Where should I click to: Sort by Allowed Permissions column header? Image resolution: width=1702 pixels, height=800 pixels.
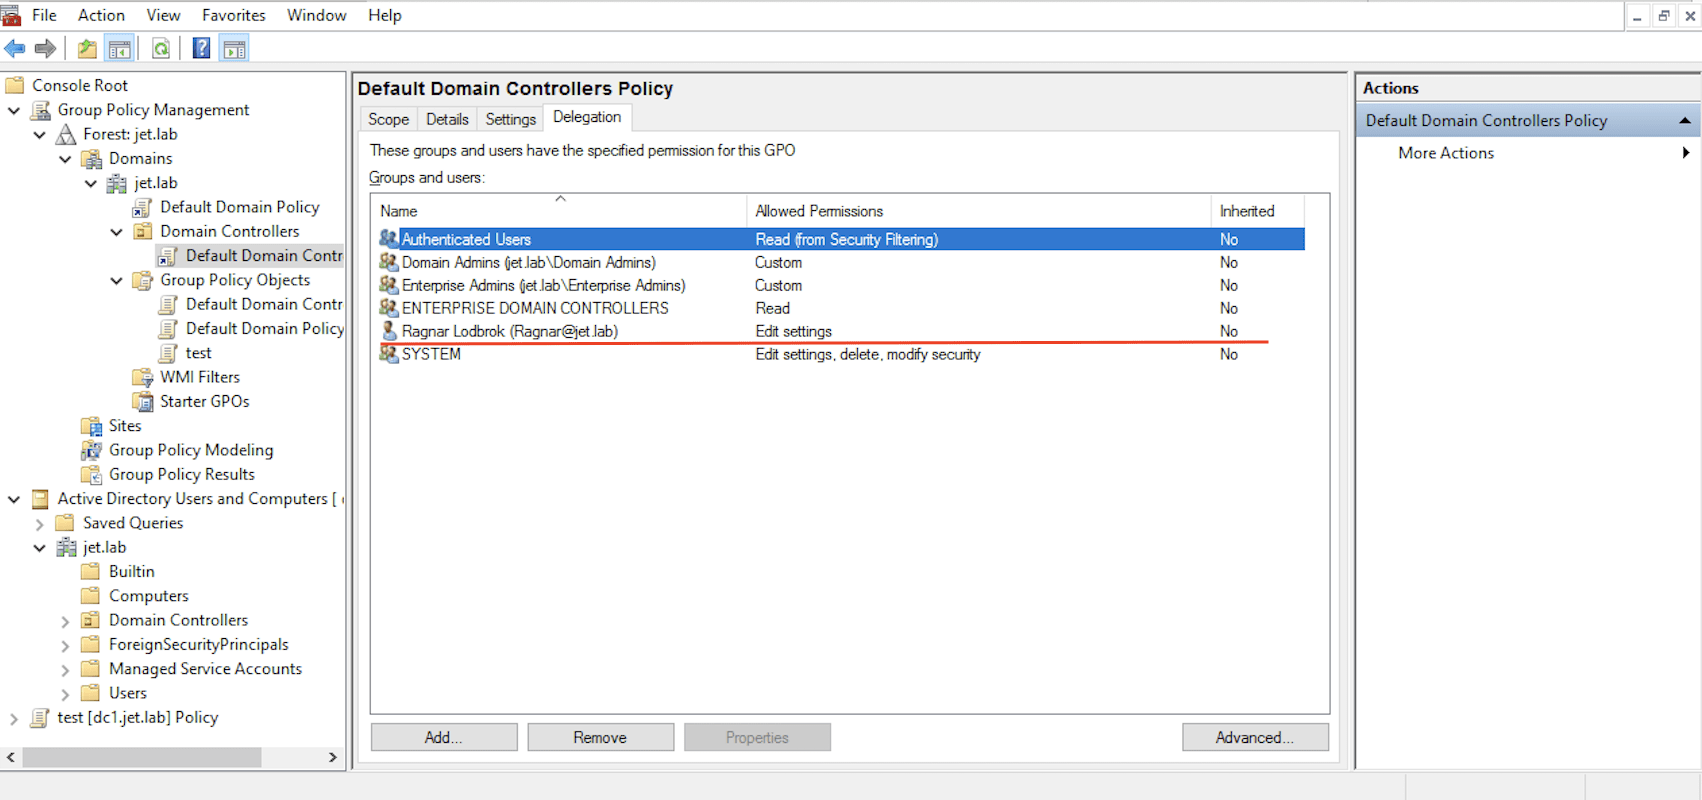pyautogui.click(x=978, y=211)
